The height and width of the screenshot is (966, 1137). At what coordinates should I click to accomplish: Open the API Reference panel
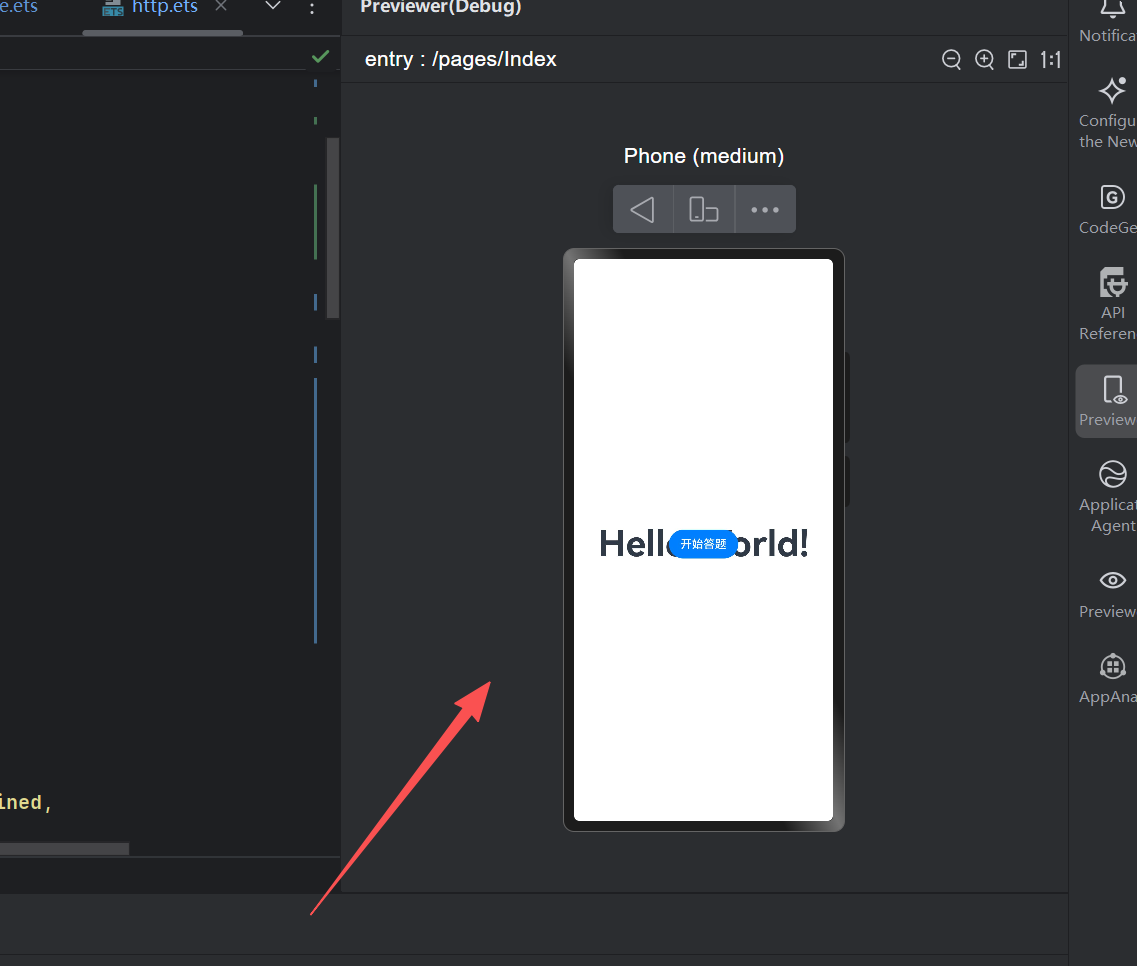pos(1112,303)
